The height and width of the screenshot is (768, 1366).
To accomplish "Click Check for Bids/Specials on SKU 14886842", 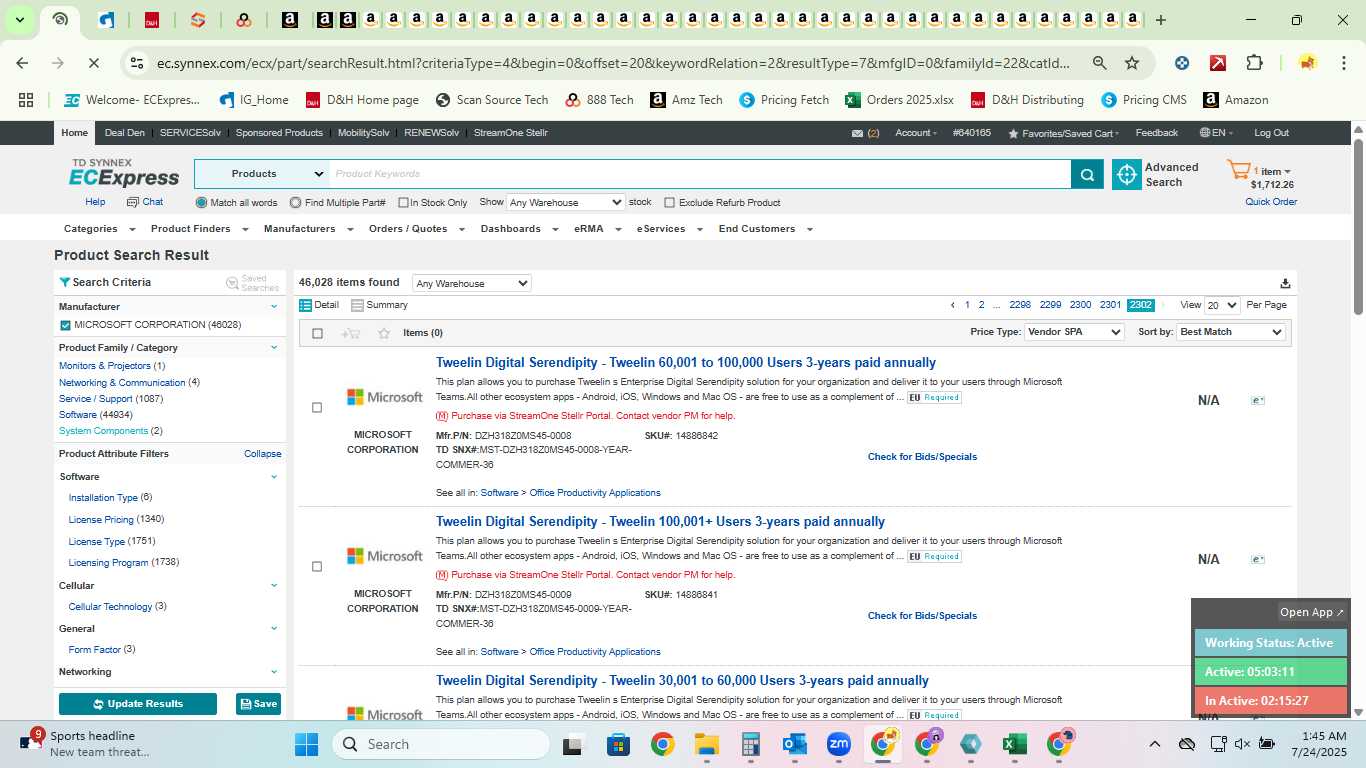I will [922, 457].
